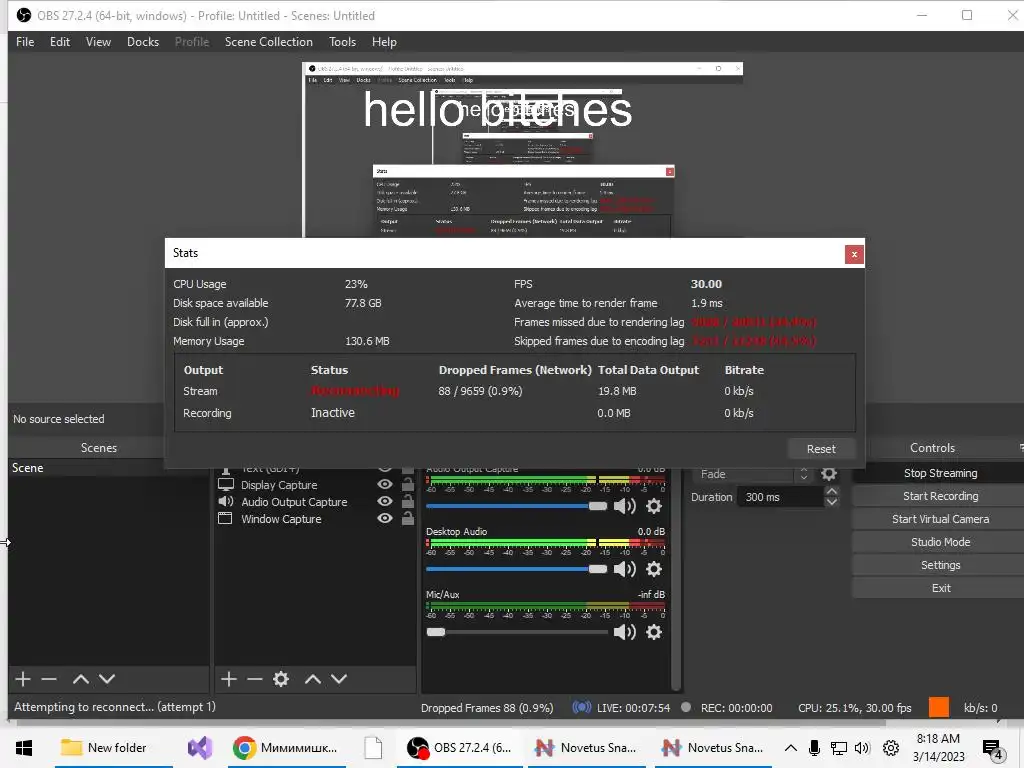Click Window Capture window icon in Sources

(225, 519)
